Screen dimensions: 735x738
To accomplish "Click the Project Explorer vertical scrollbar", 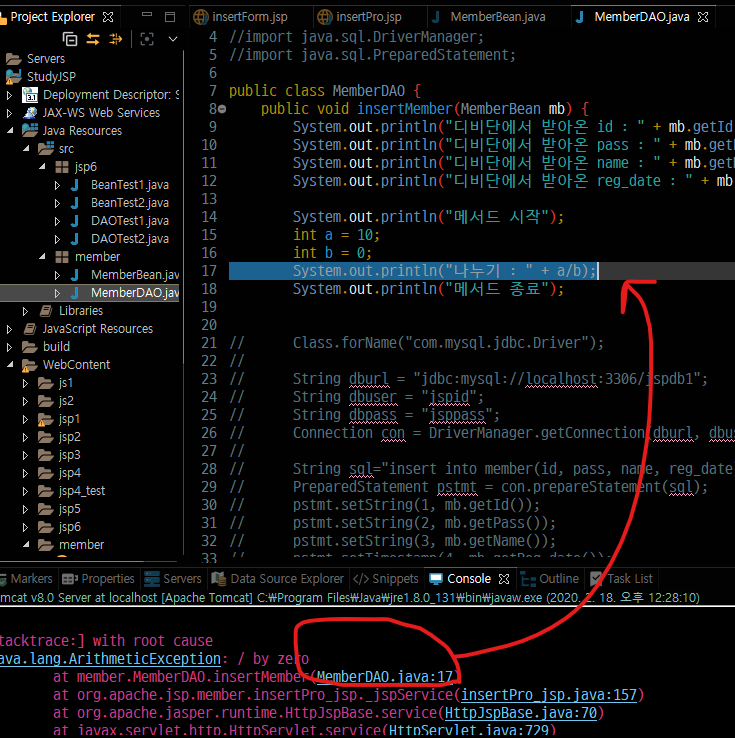I will tap(183, 207).
